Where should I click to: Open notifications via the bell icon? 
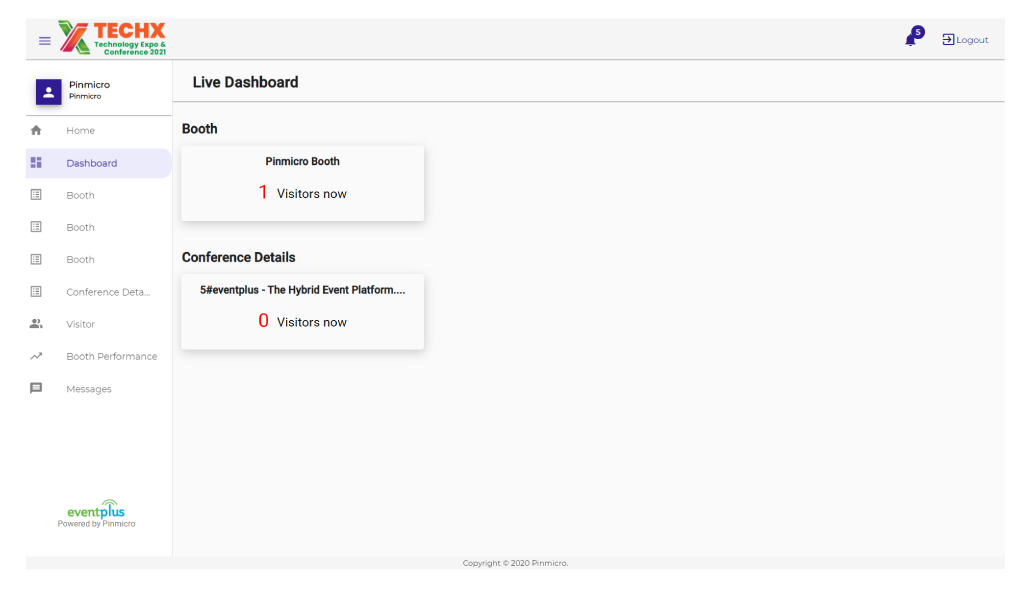click(x=908, y=40)
